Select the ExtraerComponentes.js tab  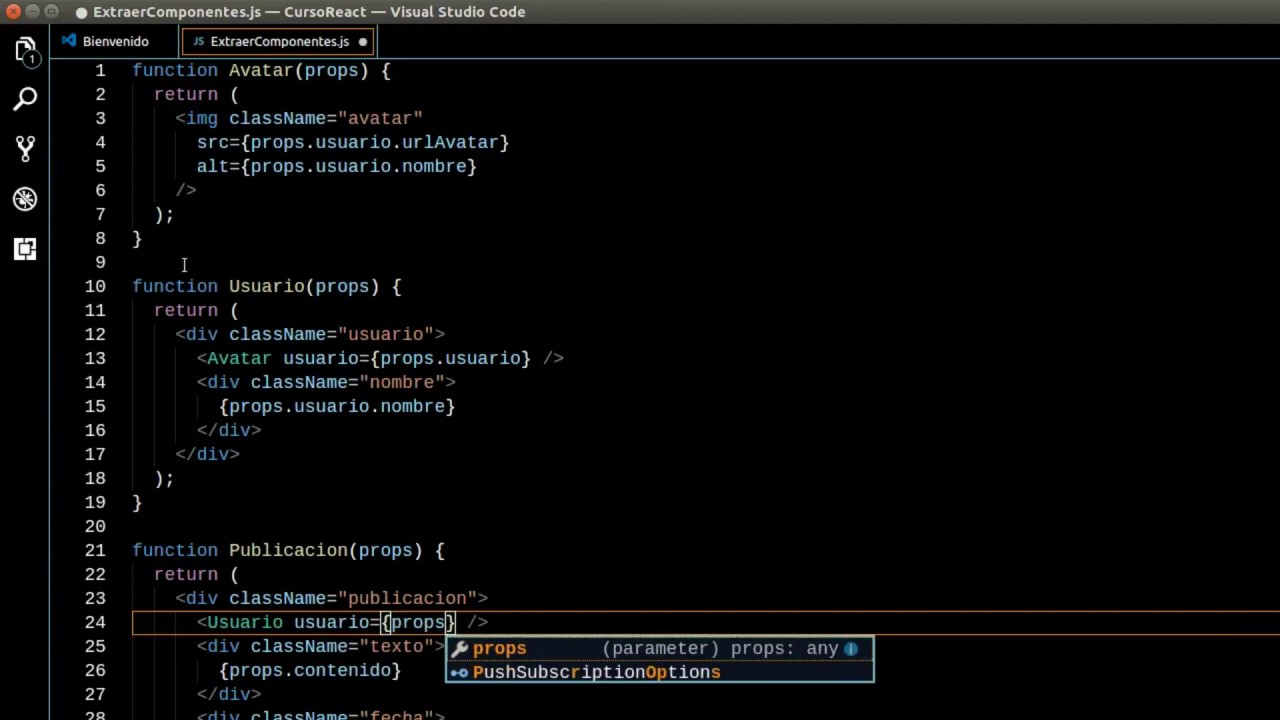pos(279,41)
